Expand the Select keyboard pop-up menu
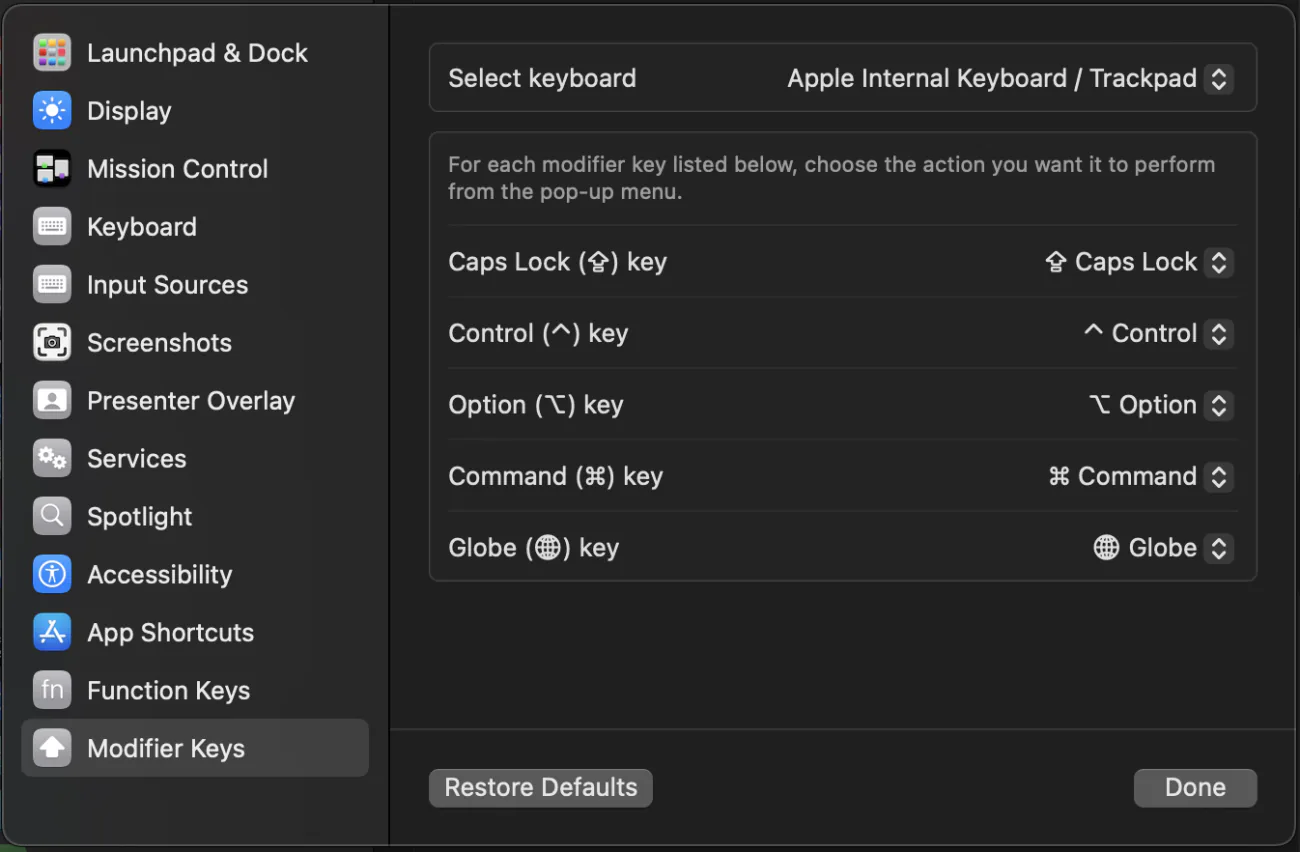This screenshot has height=852, width=1300. tap(1010, 78)
